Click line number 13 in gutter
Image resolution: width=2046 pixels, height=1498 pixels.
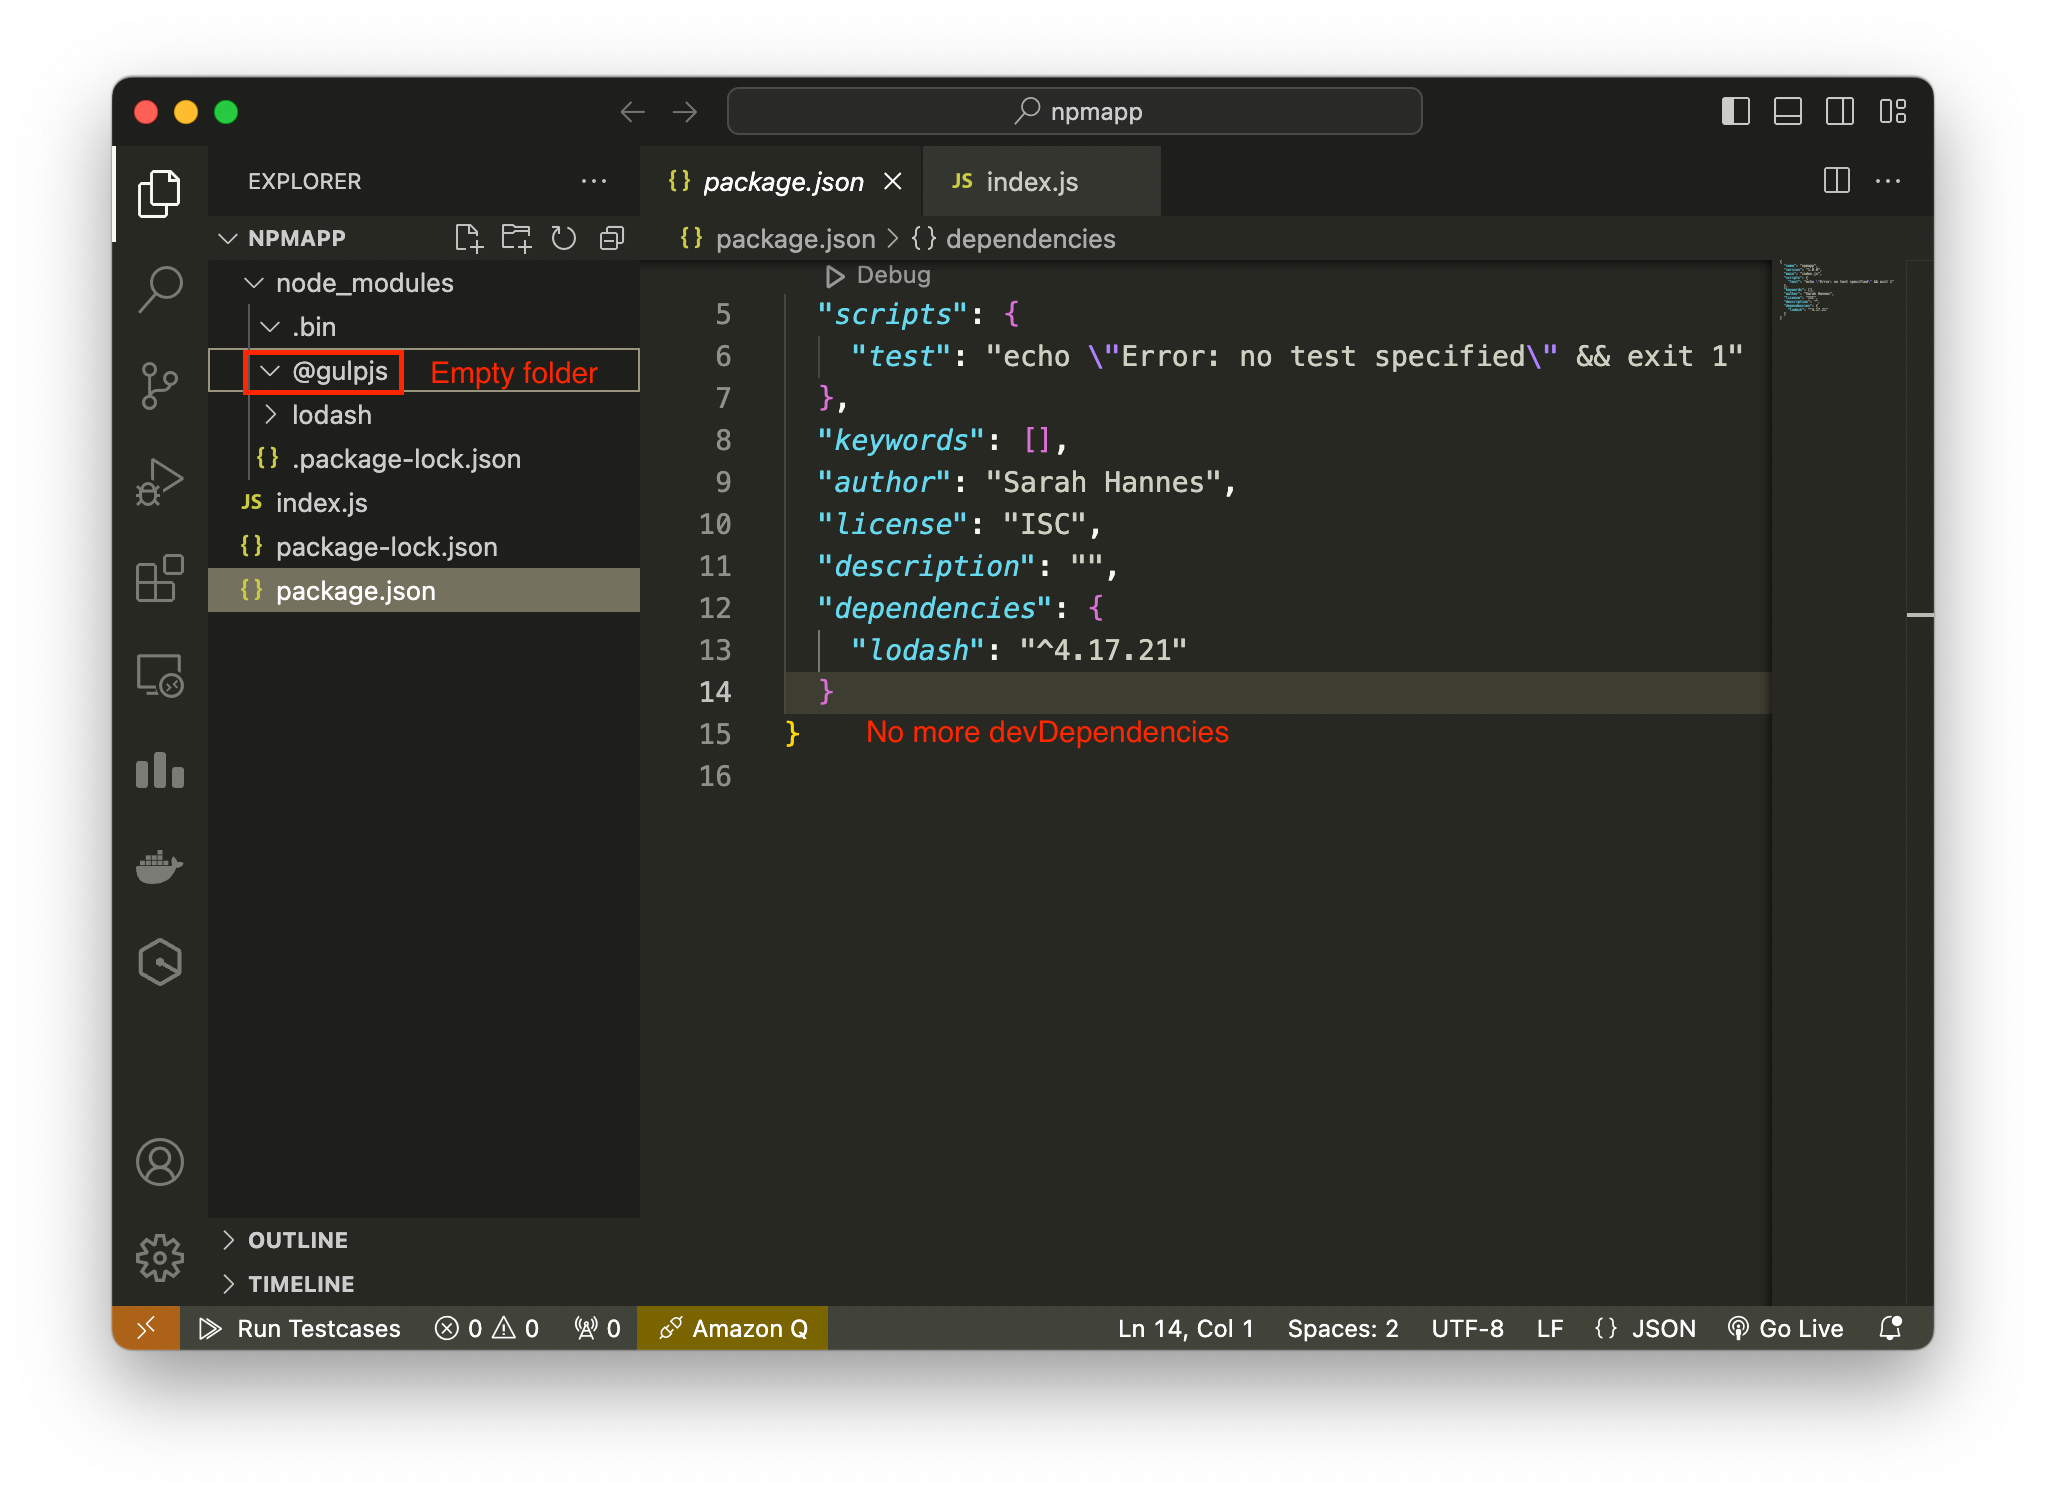715,650
